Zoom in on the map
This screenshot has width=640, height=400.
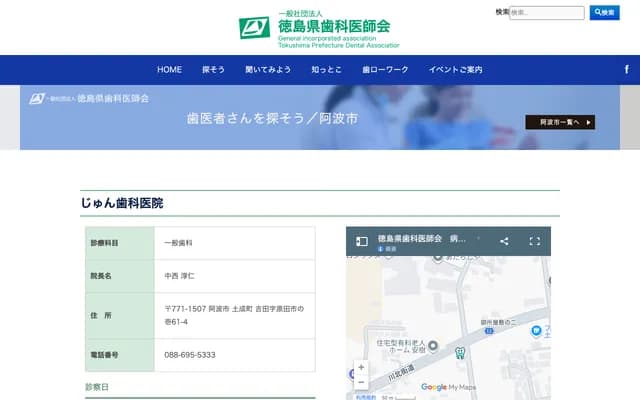(361, 367)
